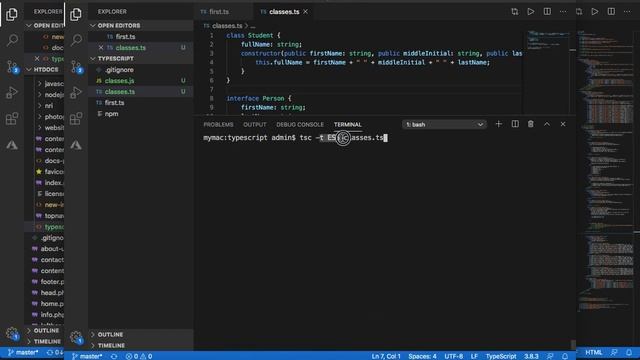
Task: Click LF end of line setting
Action: 474,356
